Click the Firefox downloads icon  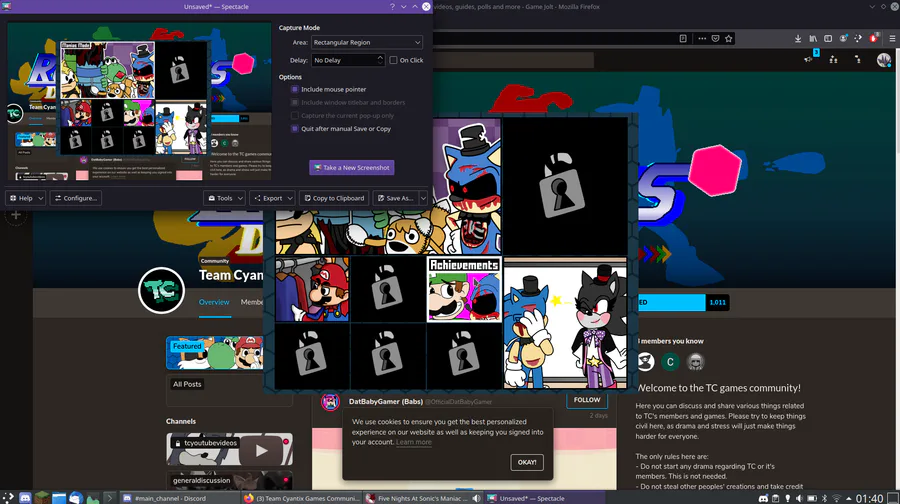coord(798,38)
